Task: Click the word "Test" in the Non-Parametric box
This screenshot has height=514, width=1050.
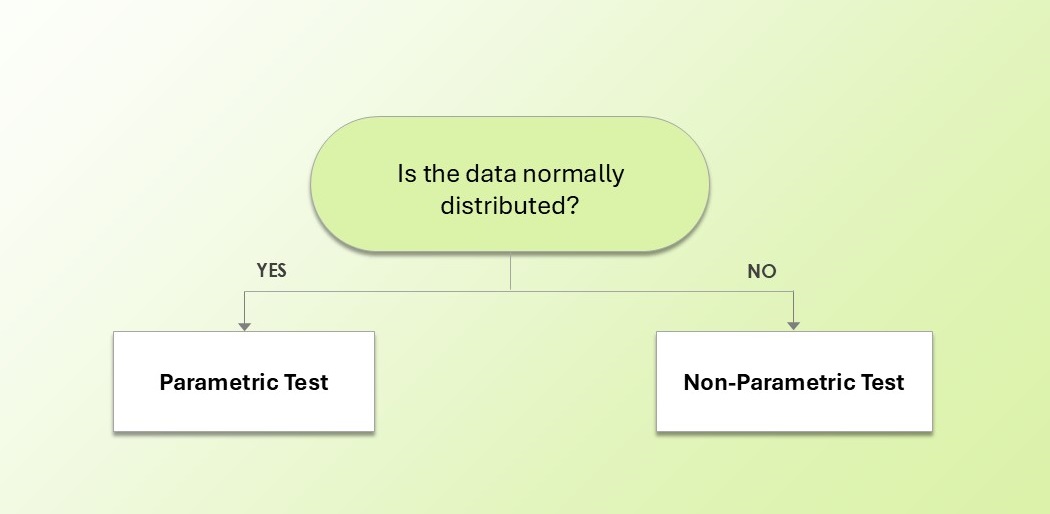Action: [880, 382]
